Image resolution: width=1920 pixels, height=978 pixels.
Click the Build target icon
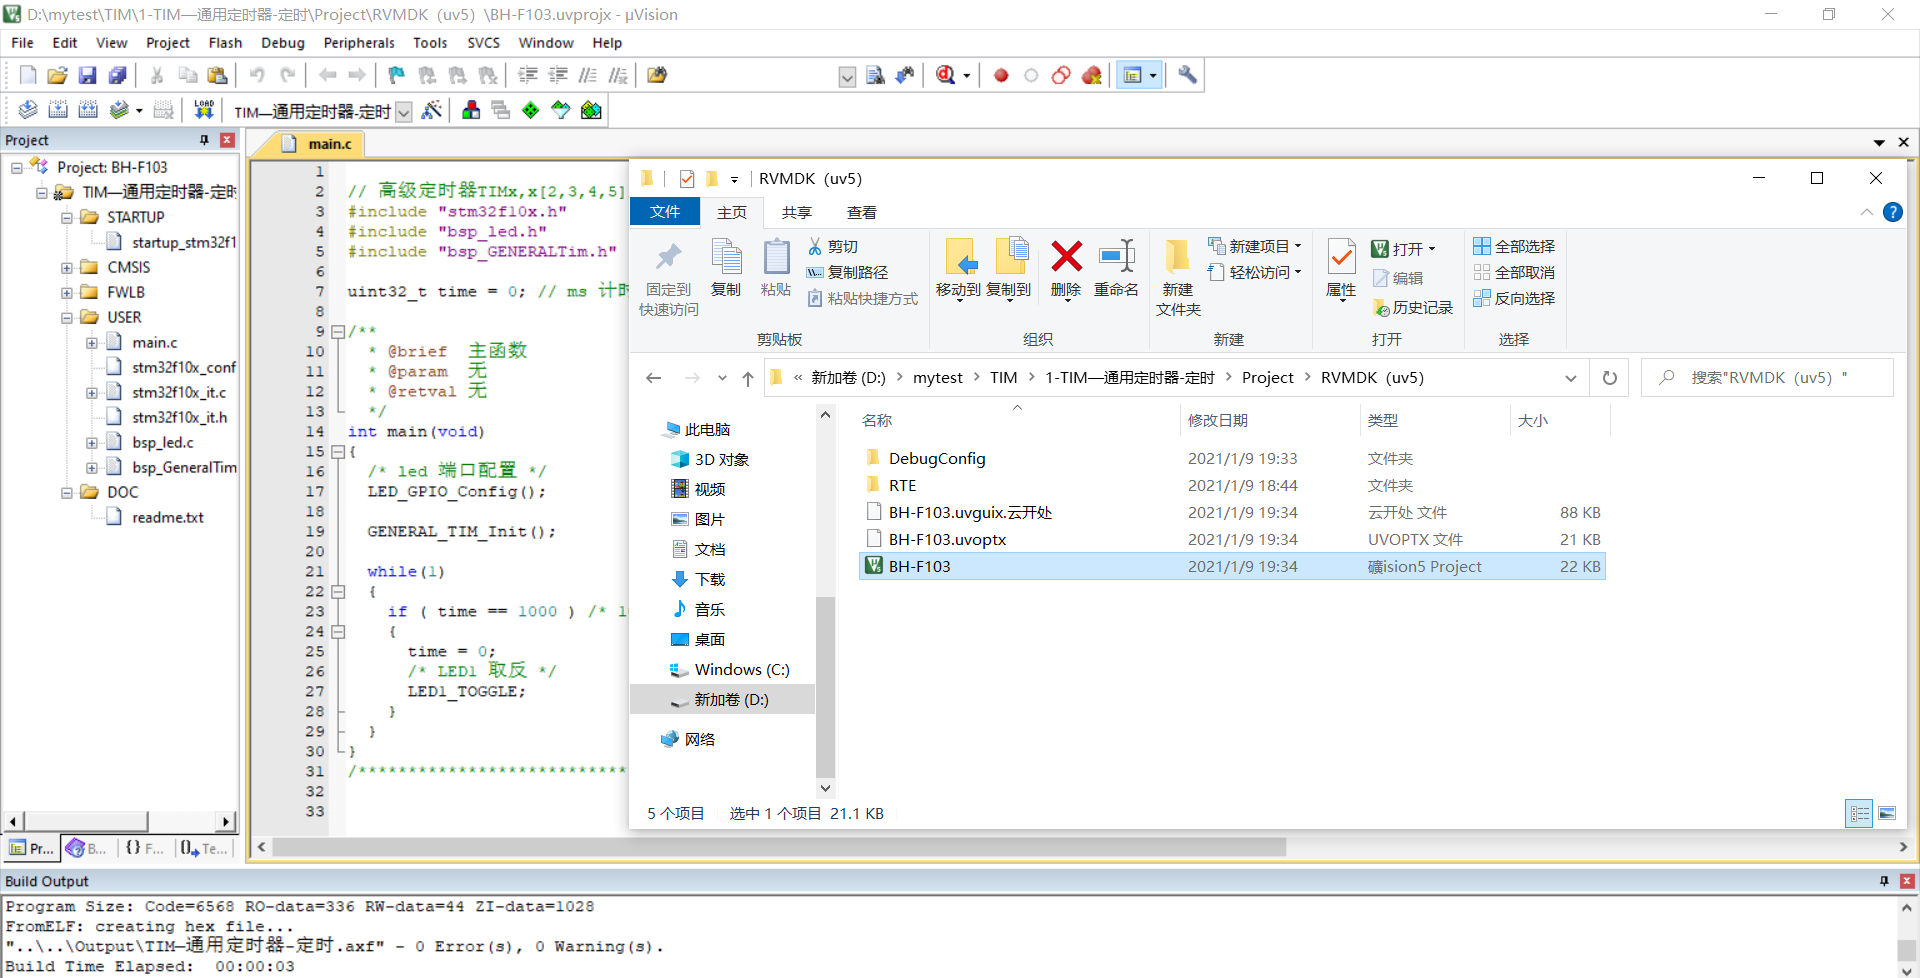pyautogui.click(x=58, y=110)
